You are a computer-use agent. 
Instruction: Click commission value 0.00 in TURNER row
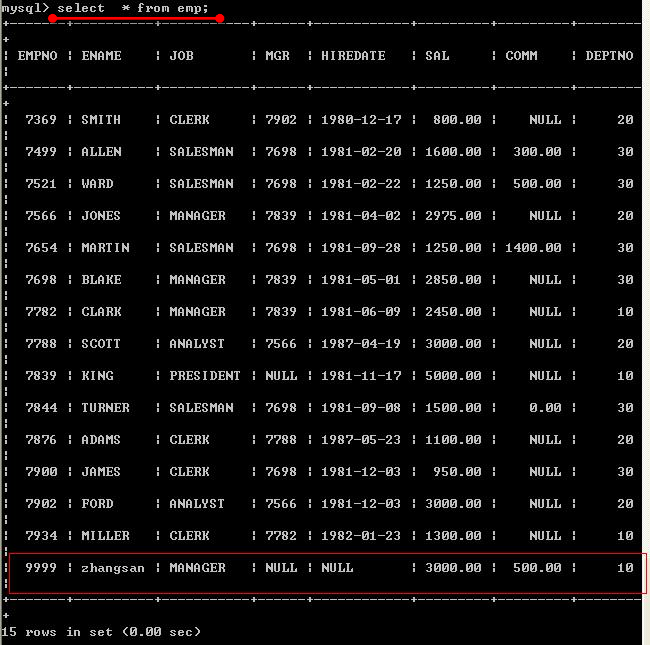(x=546, y=408)
